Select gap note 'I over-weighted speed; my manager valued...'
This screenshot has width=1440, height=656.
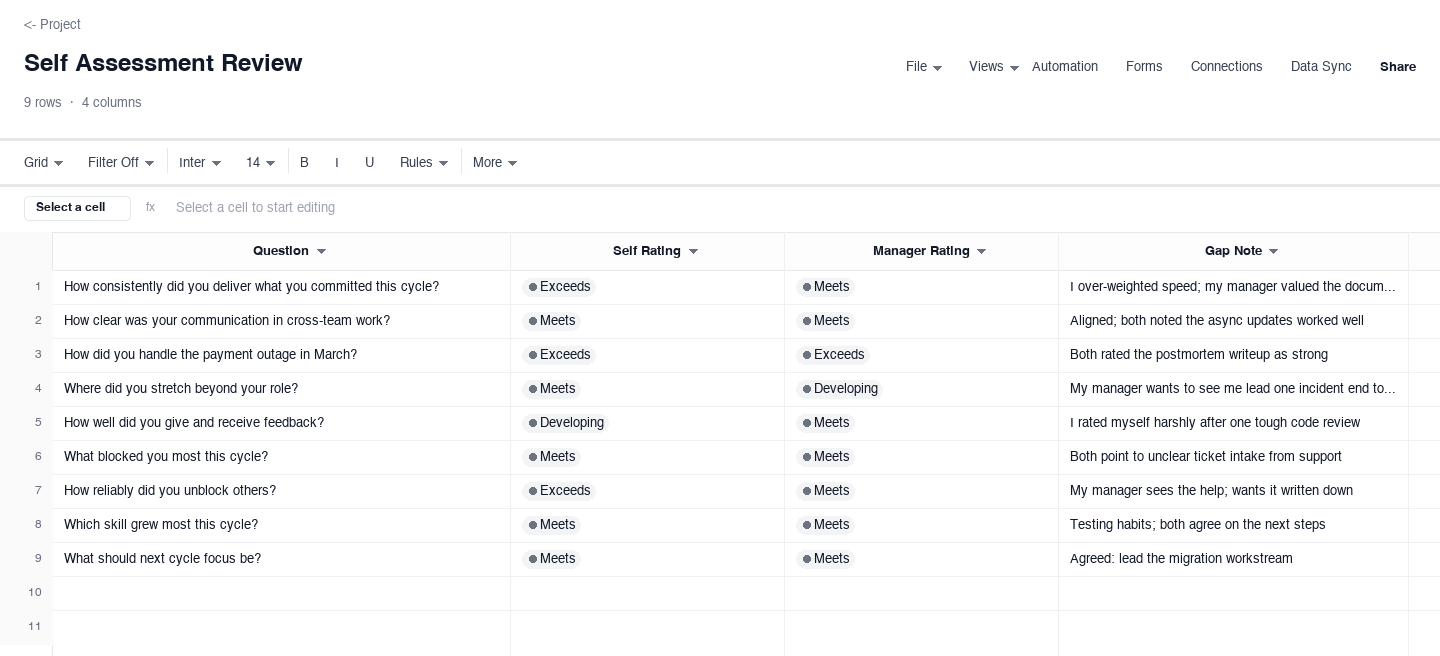click(x=1233, y=287)
